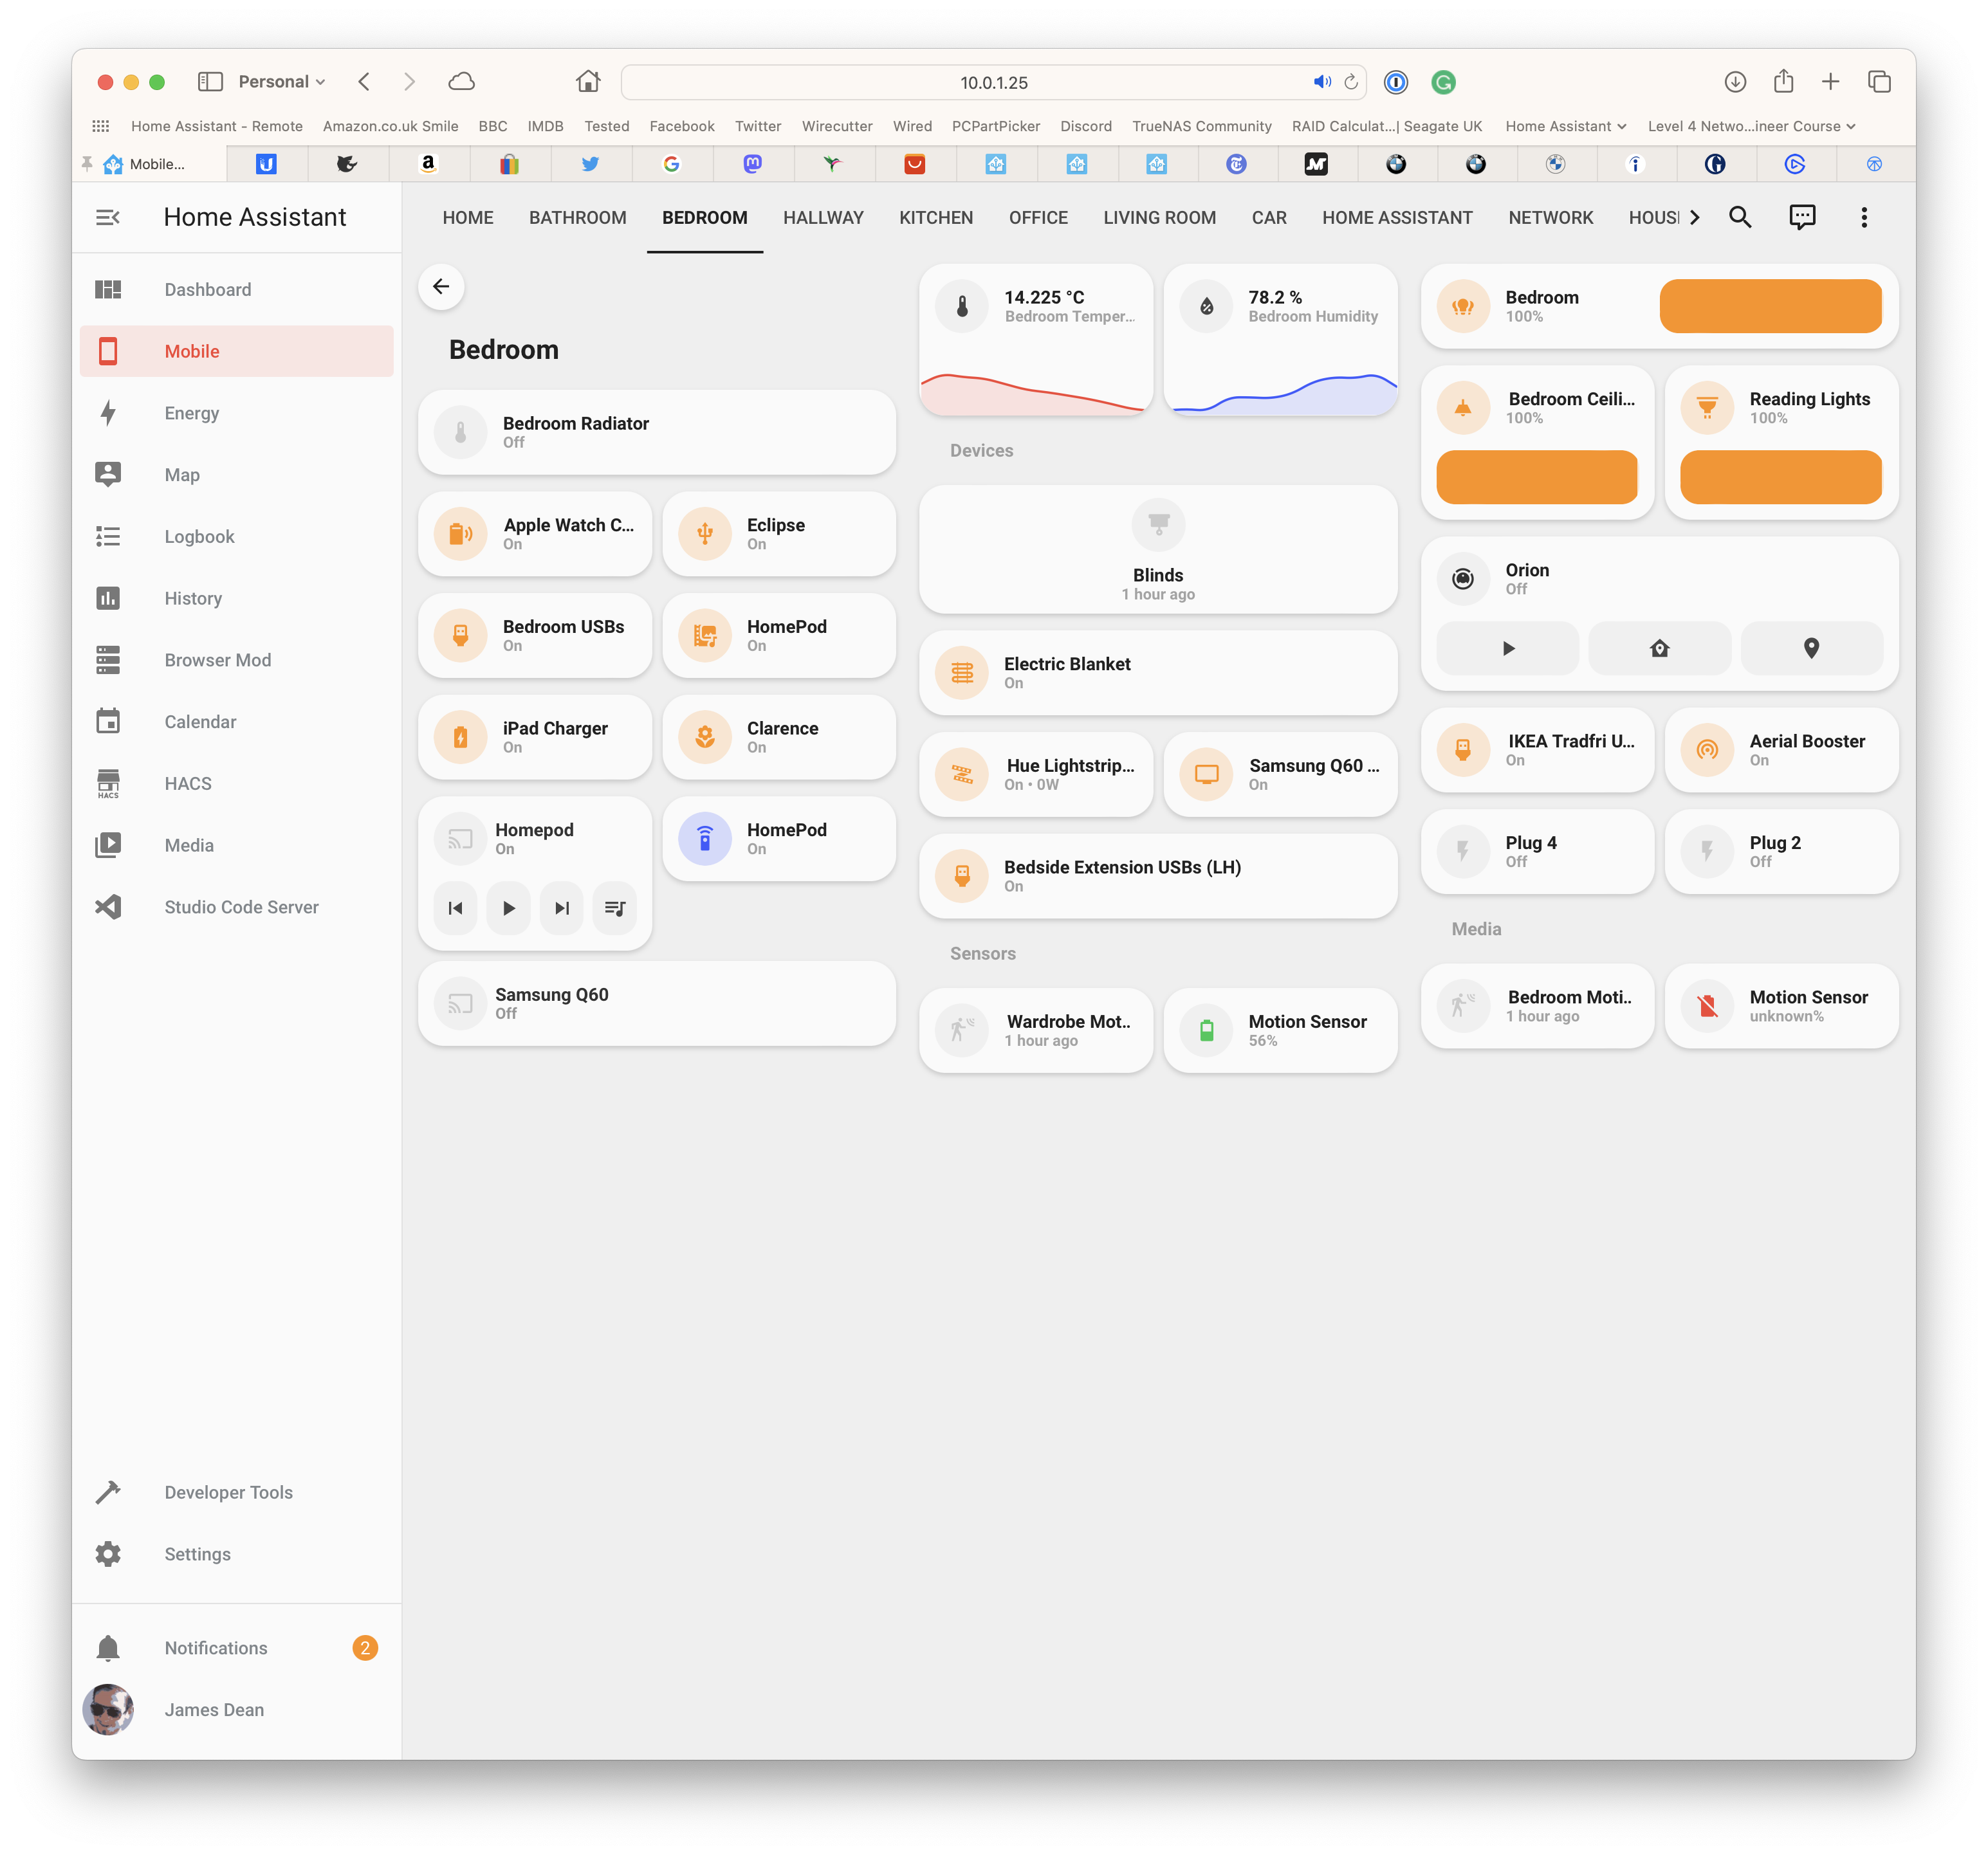Switch to the KITCHEN tab
Image resolution: width=1988 pixels, height=1855 pixels.
(x=936, y=217)
